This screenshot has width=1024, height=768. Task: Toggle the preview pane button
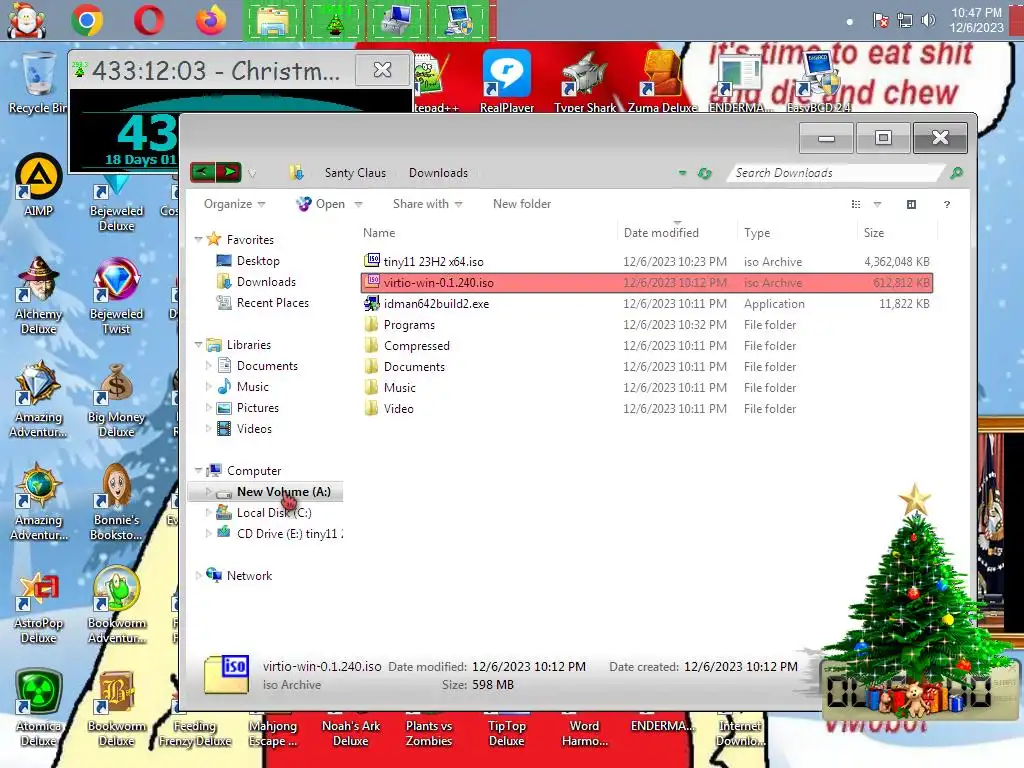coord(912,204)
